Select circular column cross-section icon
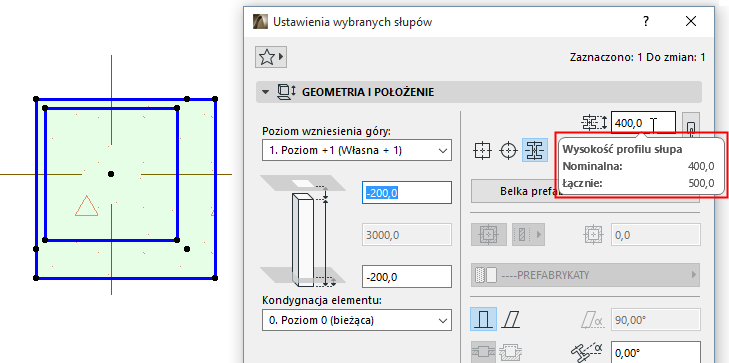 point(509,151)
